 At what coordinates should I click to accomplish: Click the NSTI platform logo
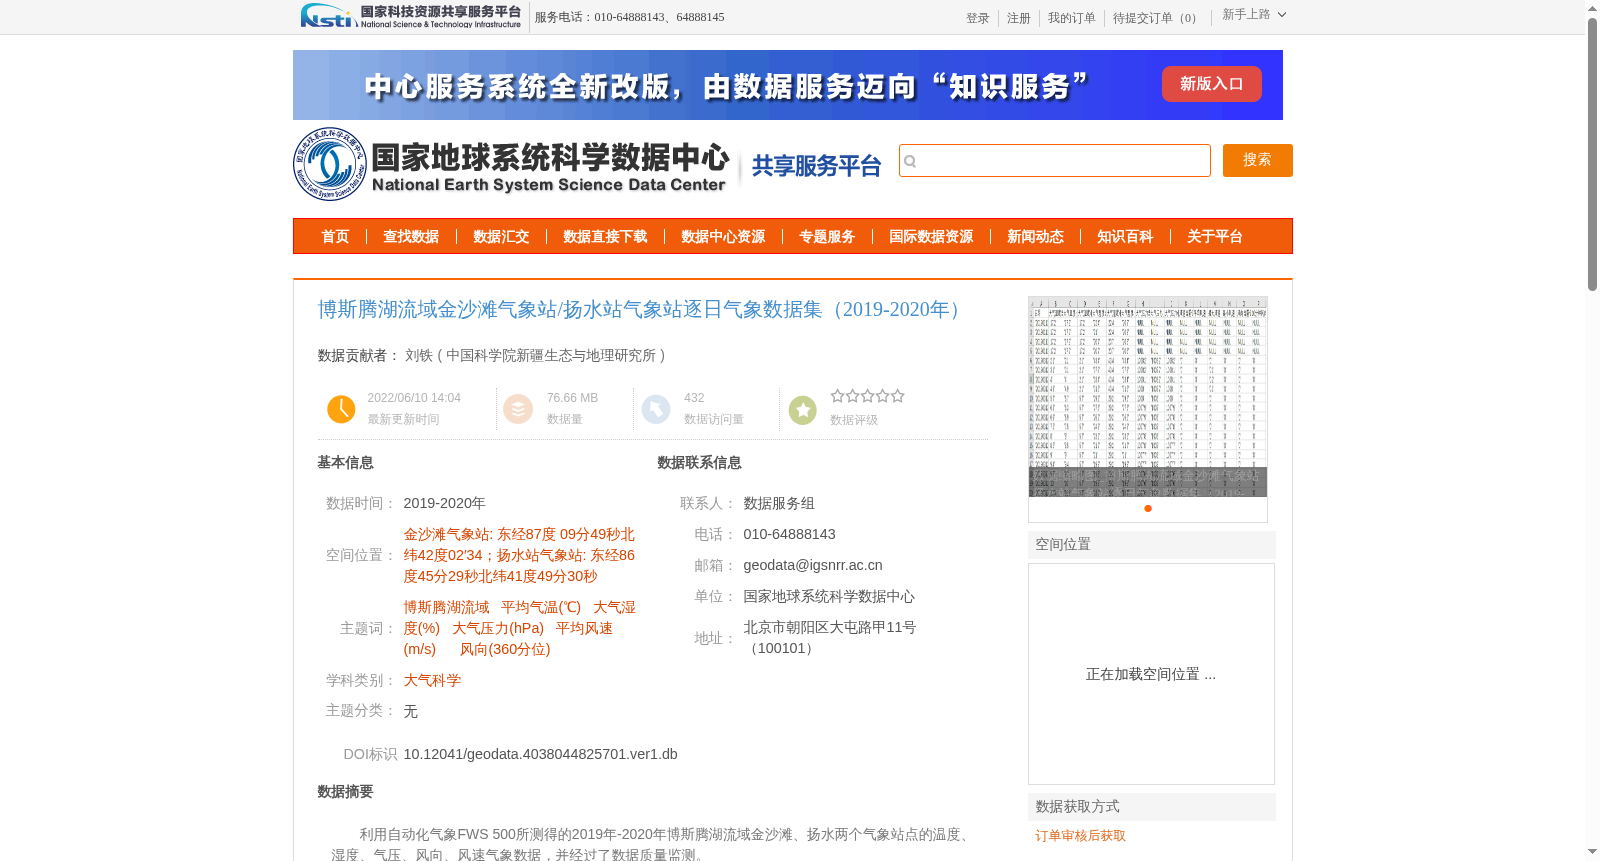coord(410,16)
